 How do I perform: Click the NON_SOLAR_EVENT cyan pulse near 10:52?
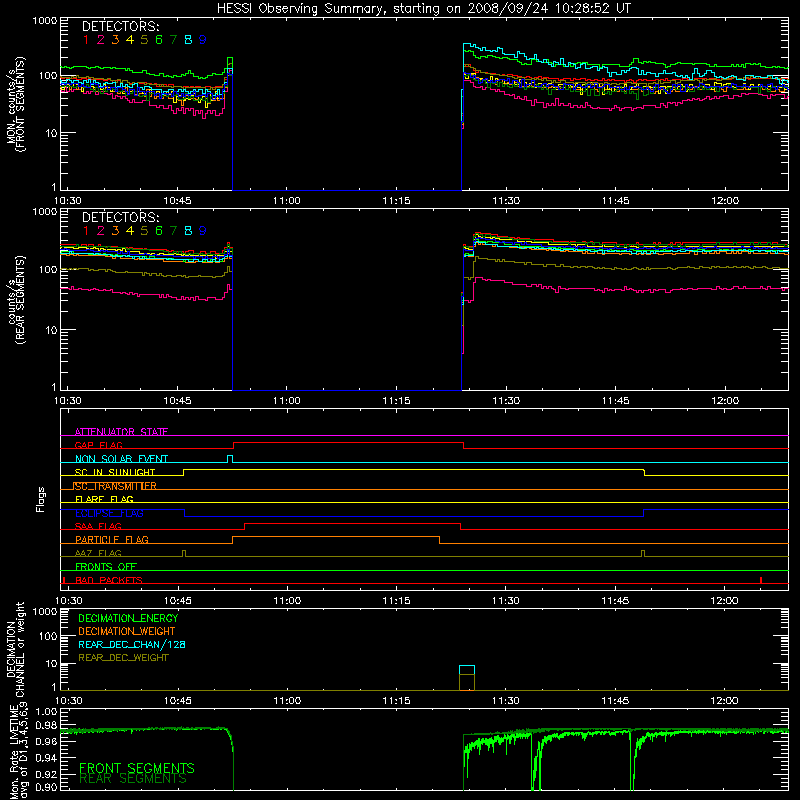230,459
